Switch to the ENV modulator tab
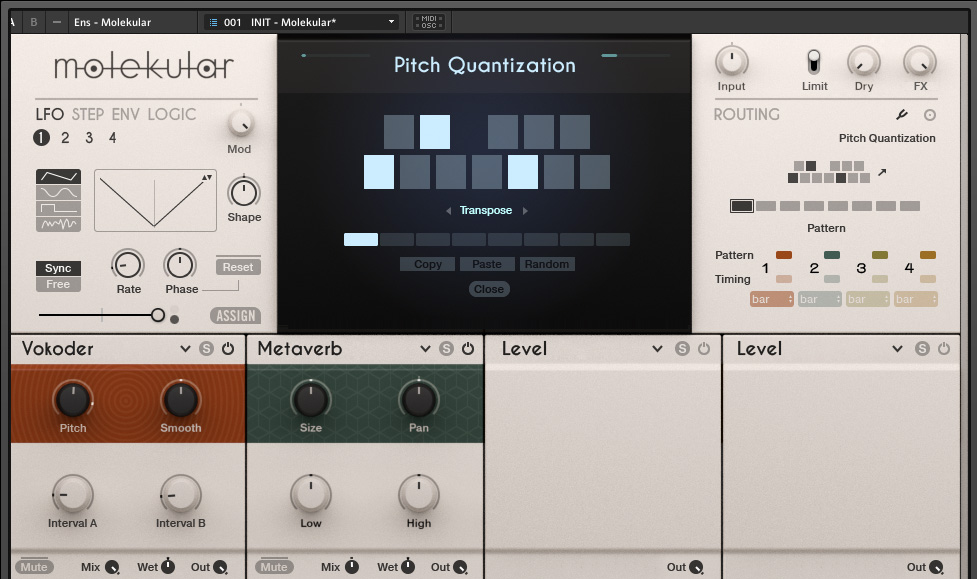This screenshot has width=977, height=579. tap(126, 114)
